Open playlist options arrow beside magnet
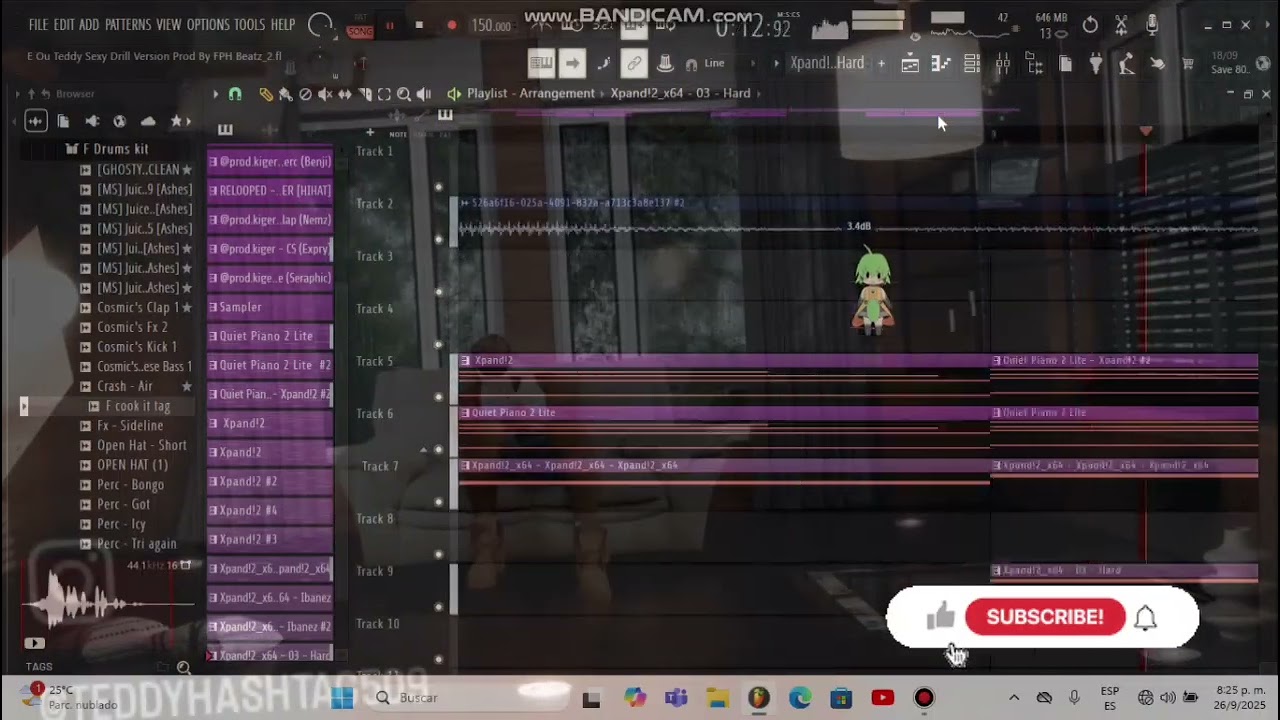 pyautogui.click(x=215, y=94)
